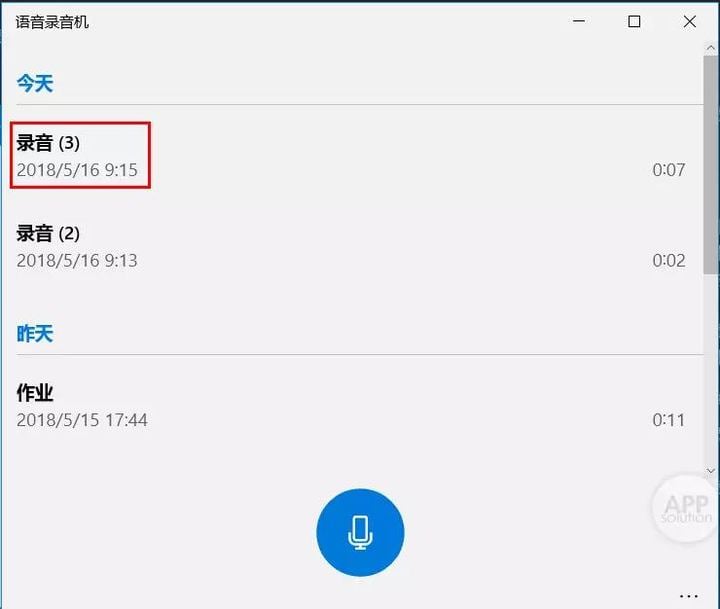The width and height of the screenshot is (720, 609).
Task: Maximize the Voice Recorder window
Action: click(x=634, y=21)
